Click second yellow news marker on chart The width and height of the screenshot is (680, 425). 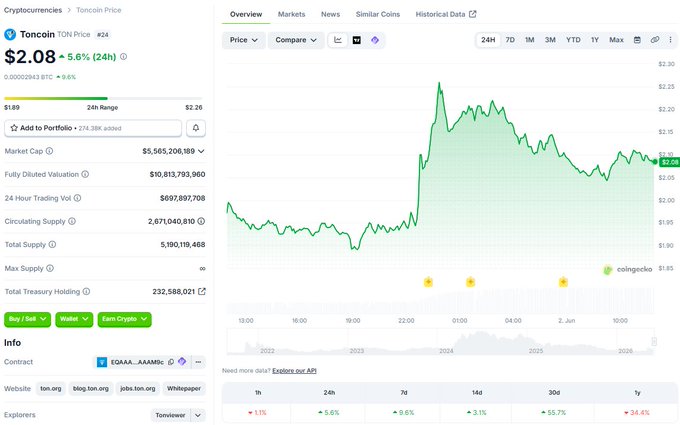(470, 282)
